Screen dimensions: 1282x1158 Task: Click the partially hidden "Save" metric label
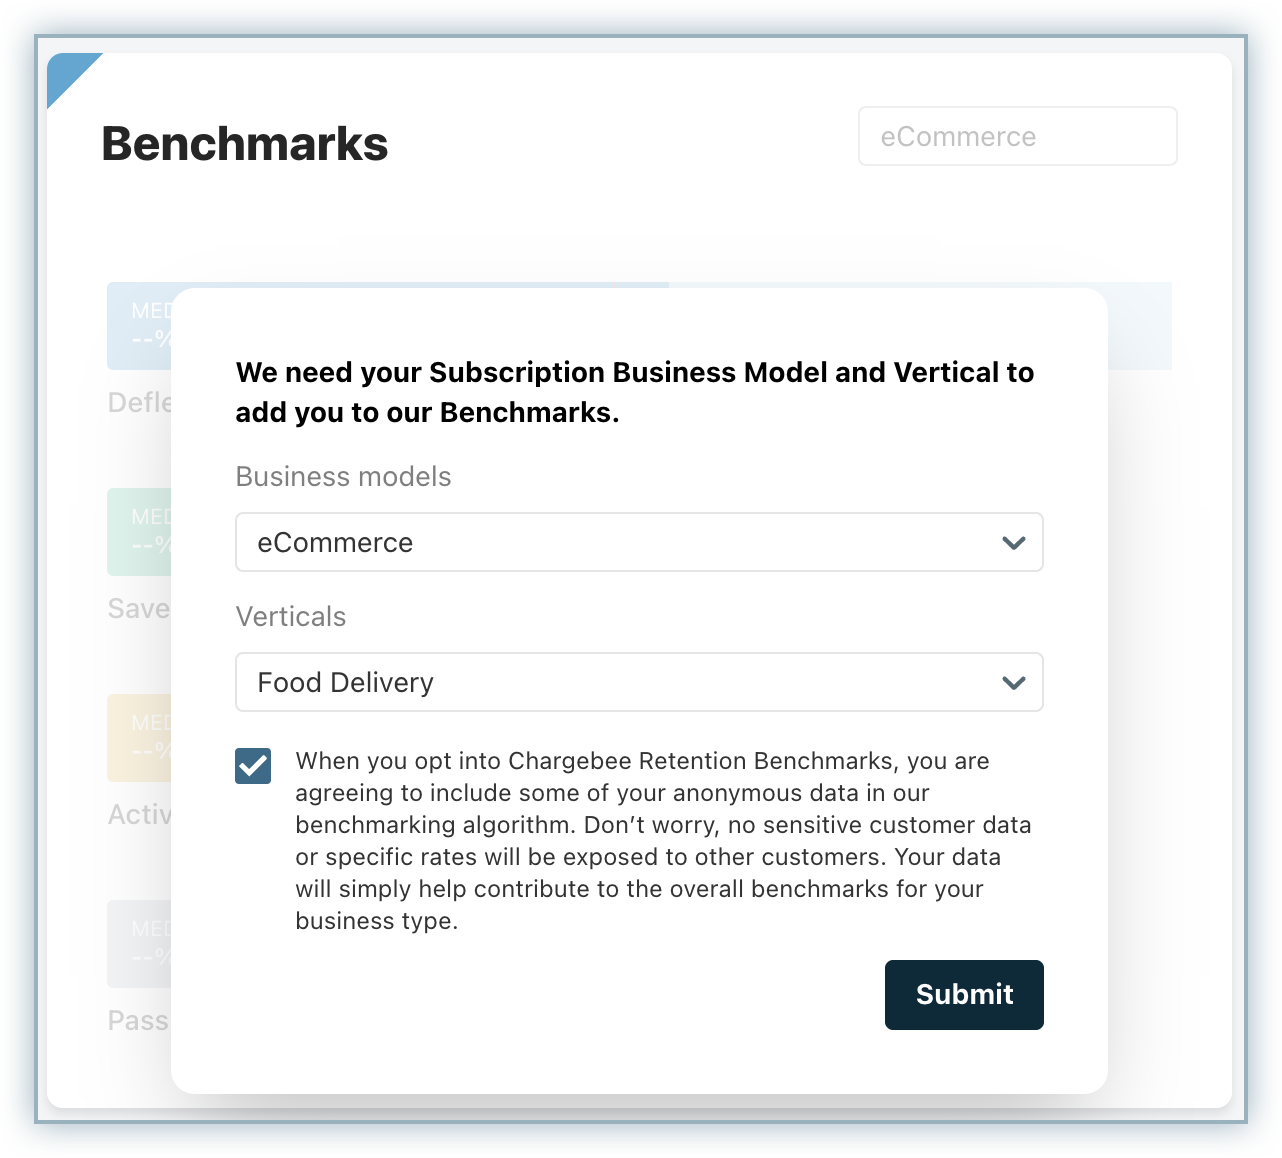click(x=139, y=609)
